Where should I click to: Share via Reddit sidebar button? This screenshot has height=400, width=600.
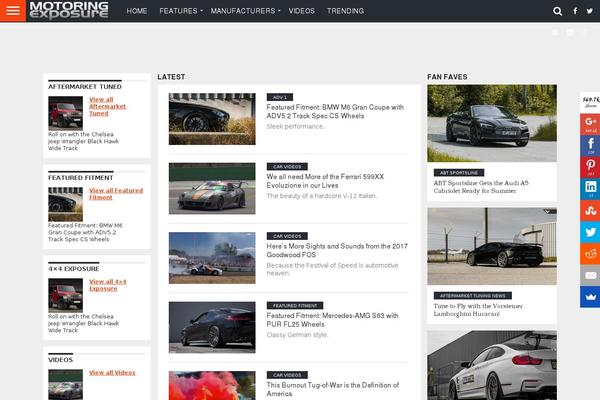(590, 253)
